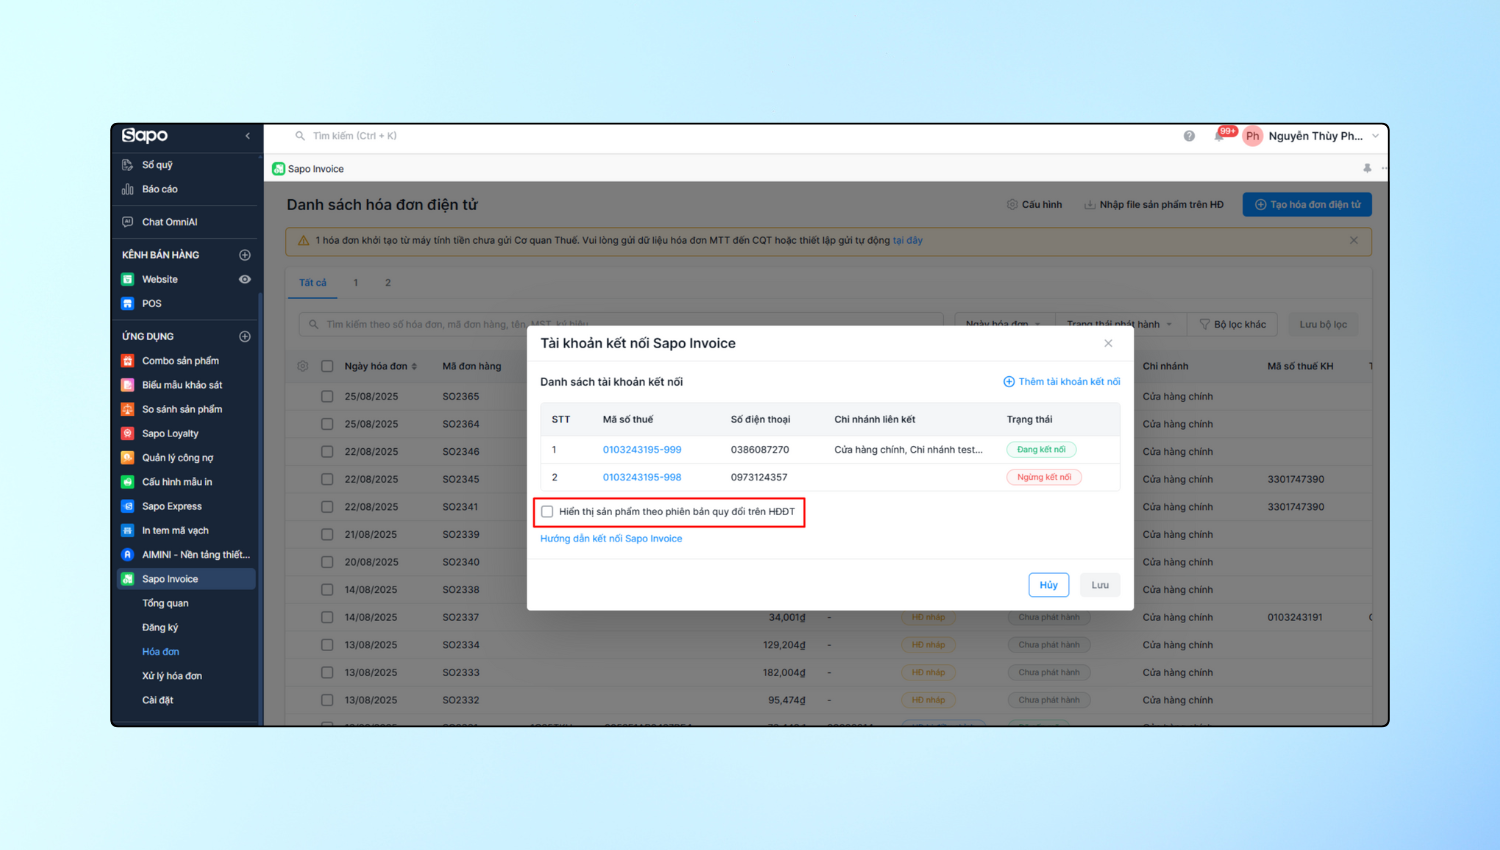
Task: Add a new app beside Ứng dụng
Action: click(245, 337)
